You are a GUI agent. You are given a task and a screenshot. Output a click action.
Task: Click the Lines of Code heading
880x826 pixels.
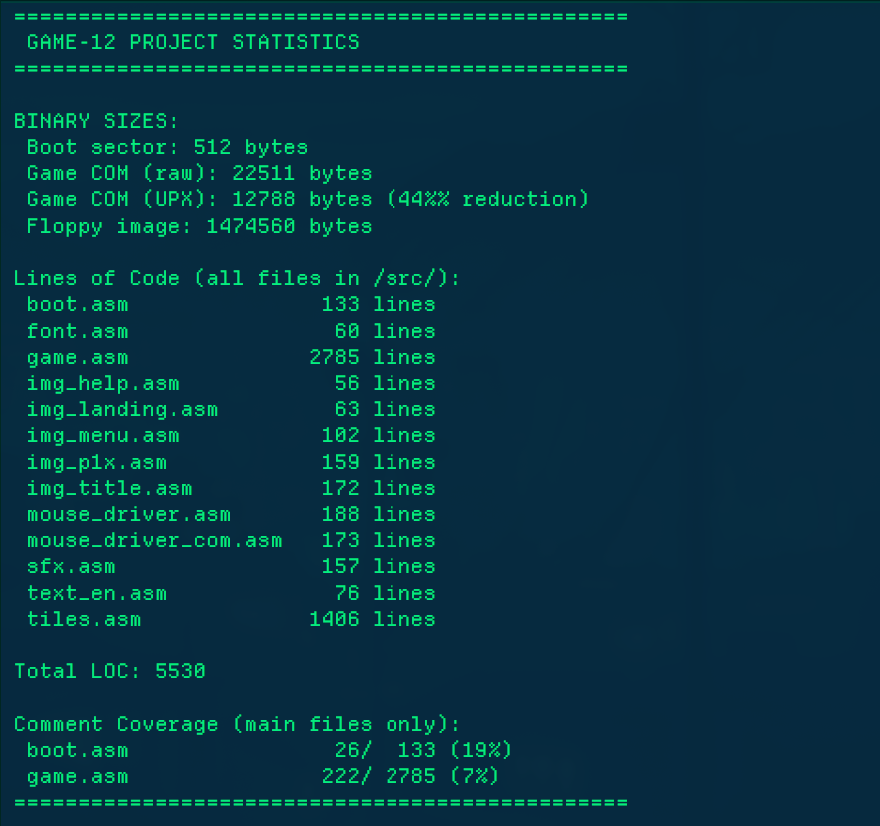tap(237, 278)
